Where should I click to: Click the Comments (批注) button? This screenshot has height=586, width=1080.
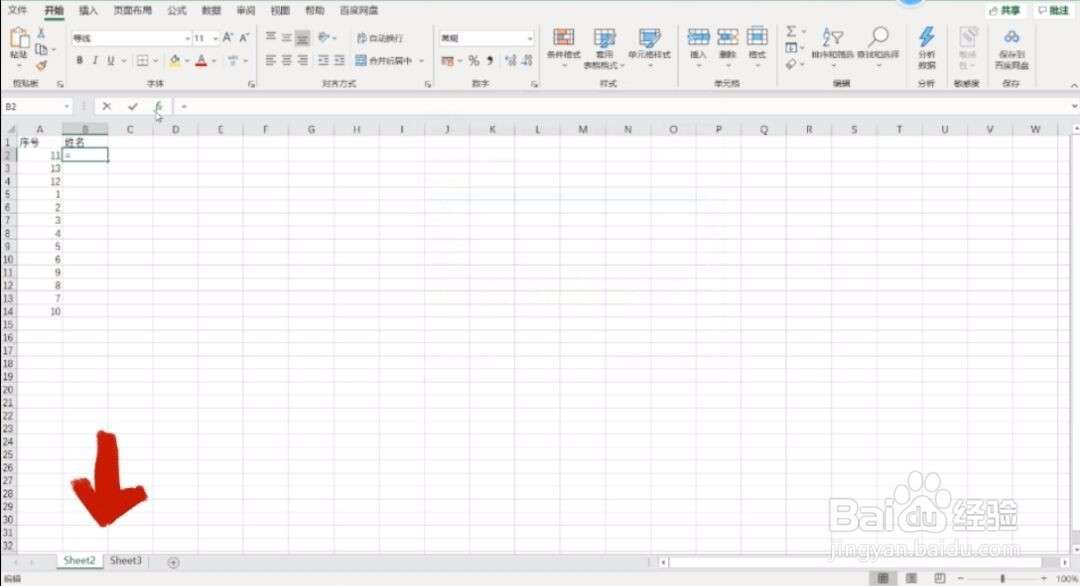click(1055, 10)
